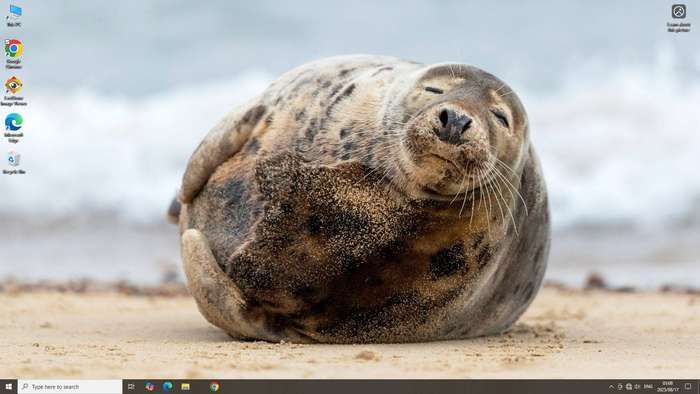Switch the ENG input language indicator
Viewport: 700px width, 394px height.
tap(649, 386)
